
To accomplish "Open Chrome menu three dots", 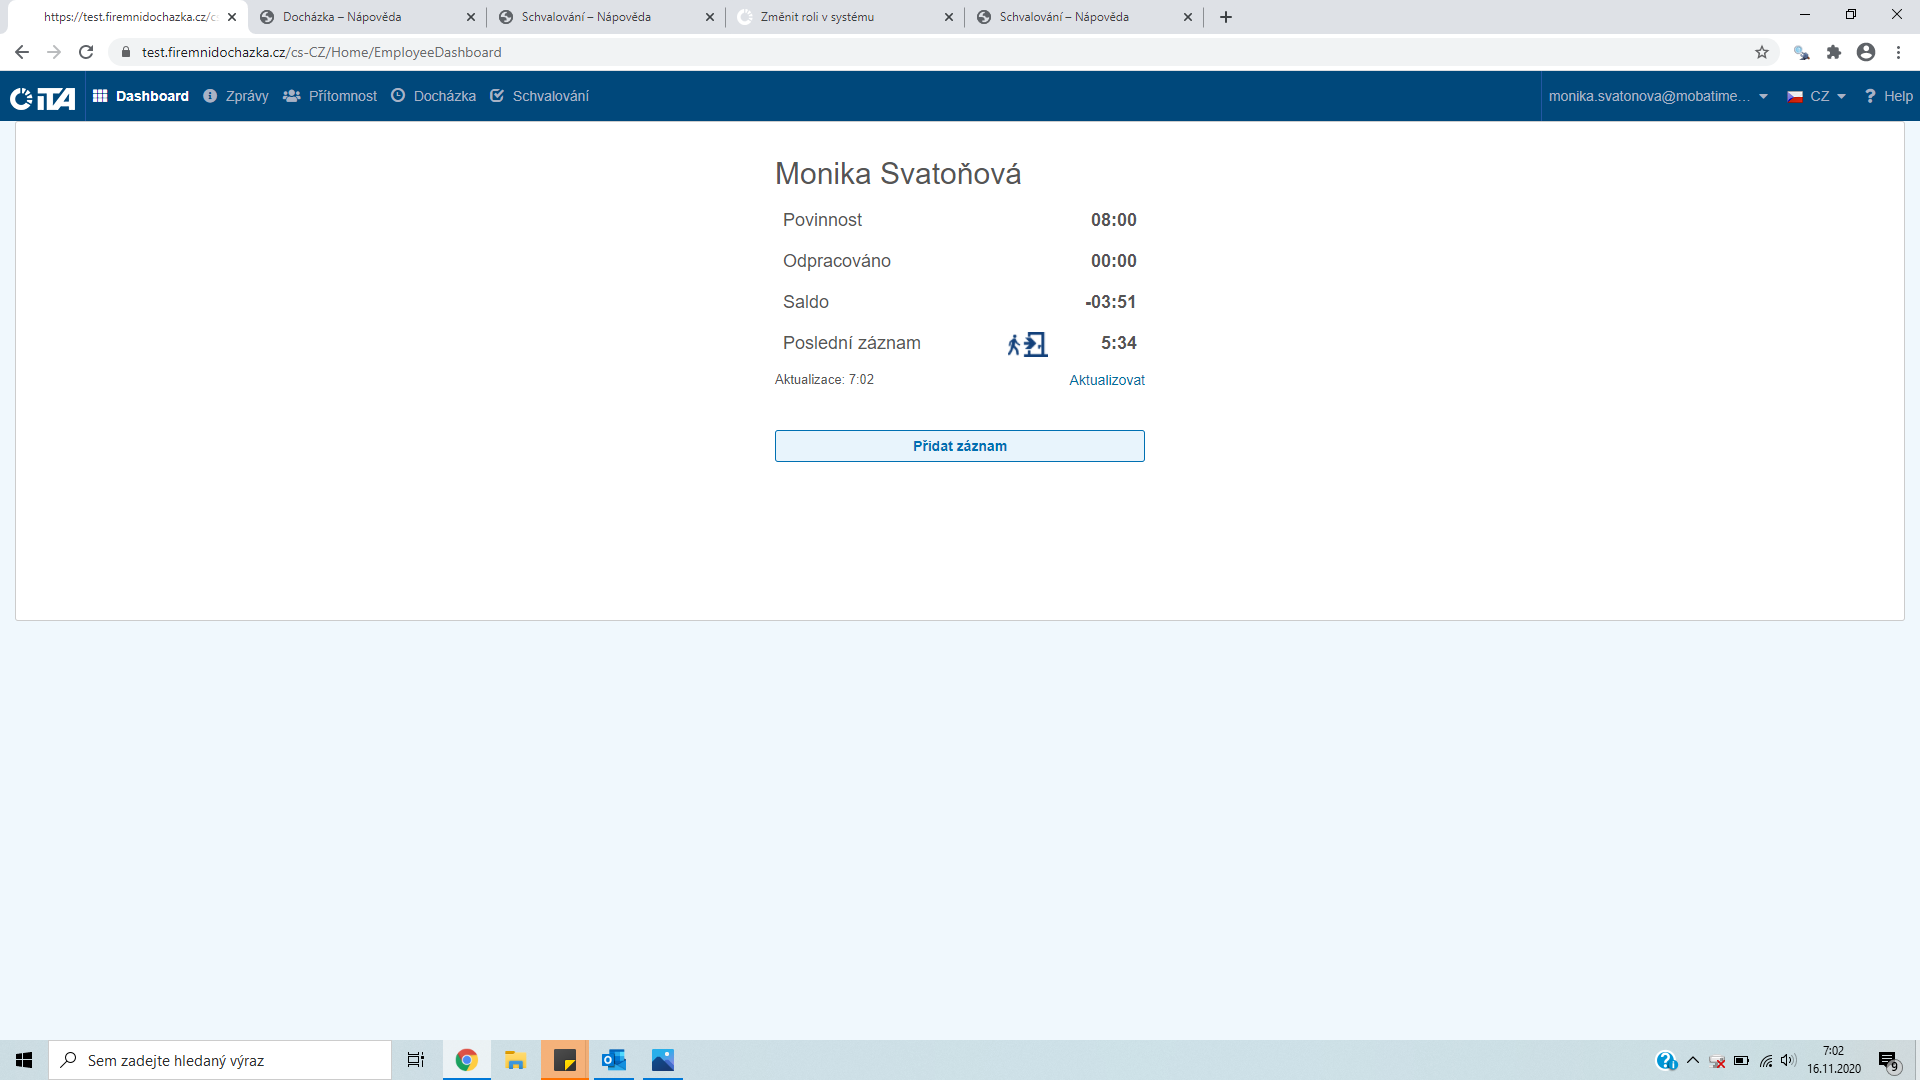I will pos(1898,52).
